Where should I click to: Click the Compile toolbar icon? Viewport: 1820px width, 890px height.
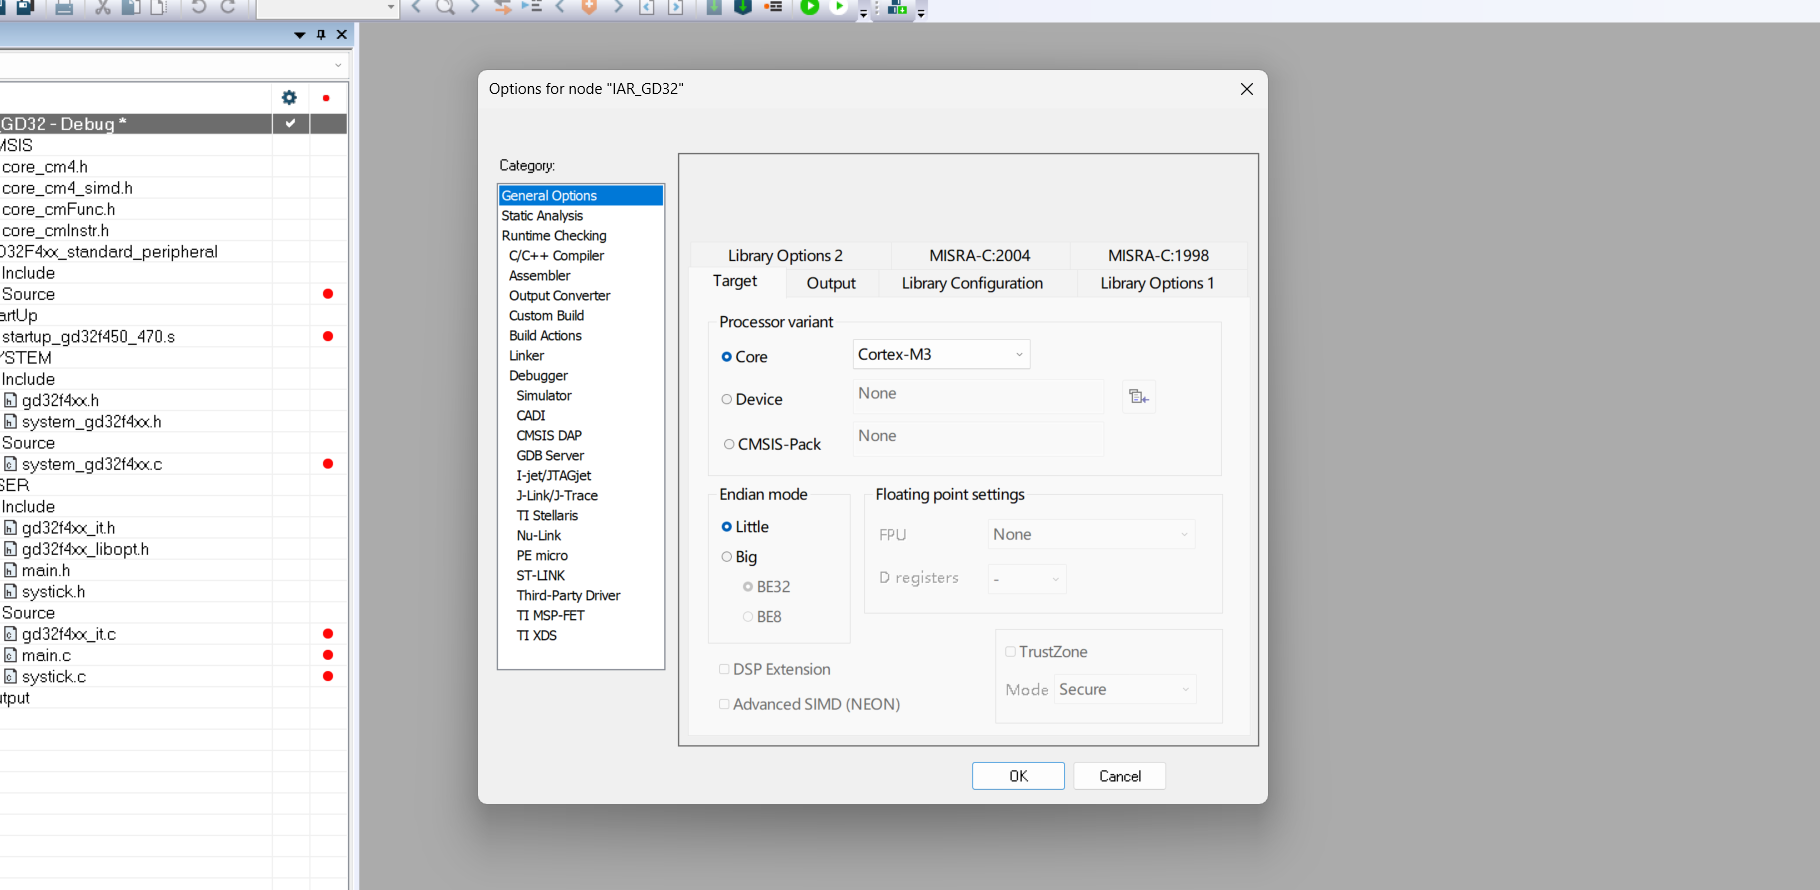point(714,6)
